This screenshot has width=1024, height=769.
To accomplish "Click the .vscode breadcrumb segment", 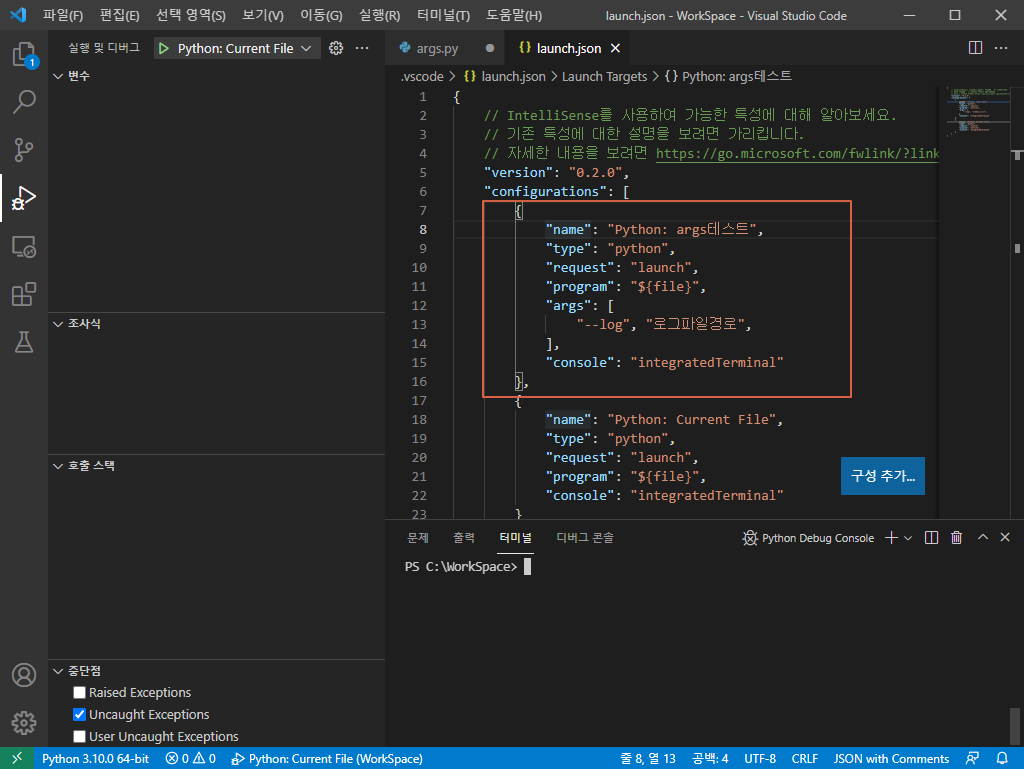I will pos(422,76).
